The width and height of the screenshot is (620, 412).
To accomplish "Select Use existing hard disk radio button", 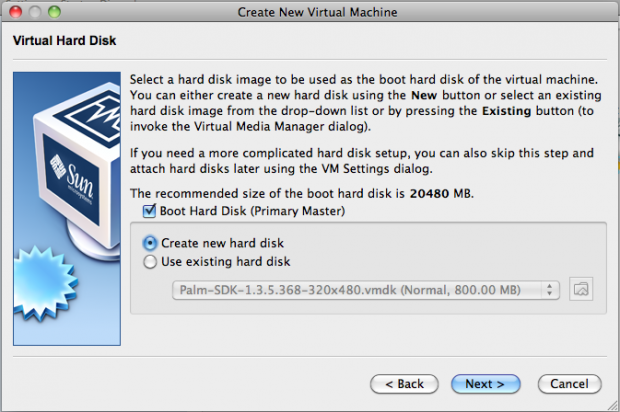I will (x=150, y=262).
